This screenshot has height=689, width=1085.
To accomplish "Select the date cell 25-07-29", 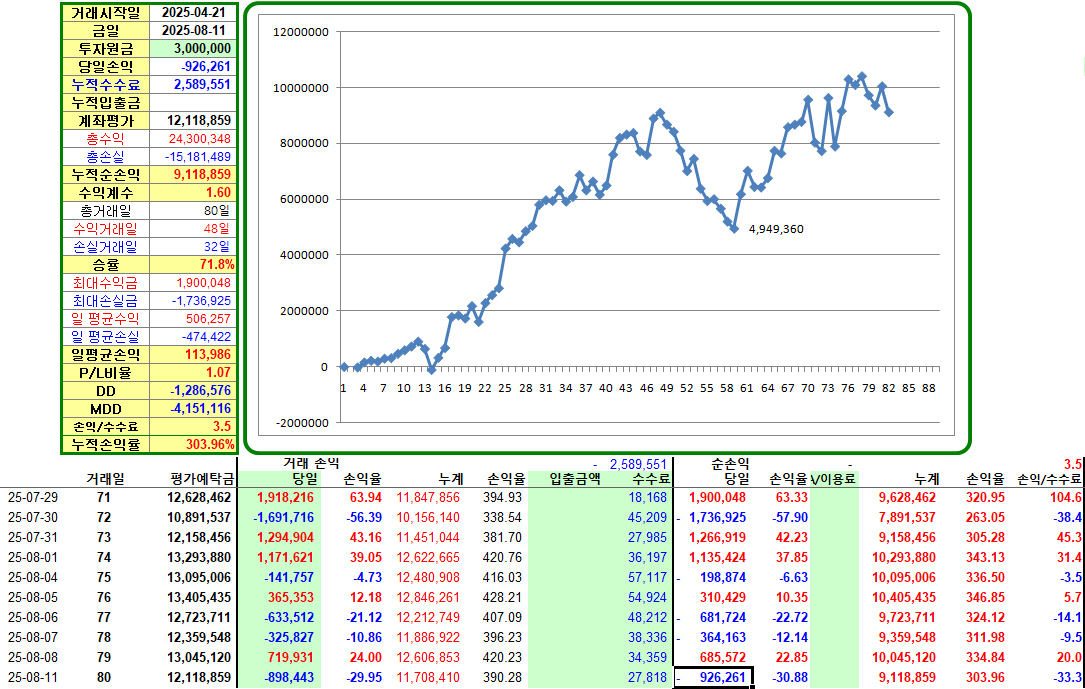I will click(33, 497).
